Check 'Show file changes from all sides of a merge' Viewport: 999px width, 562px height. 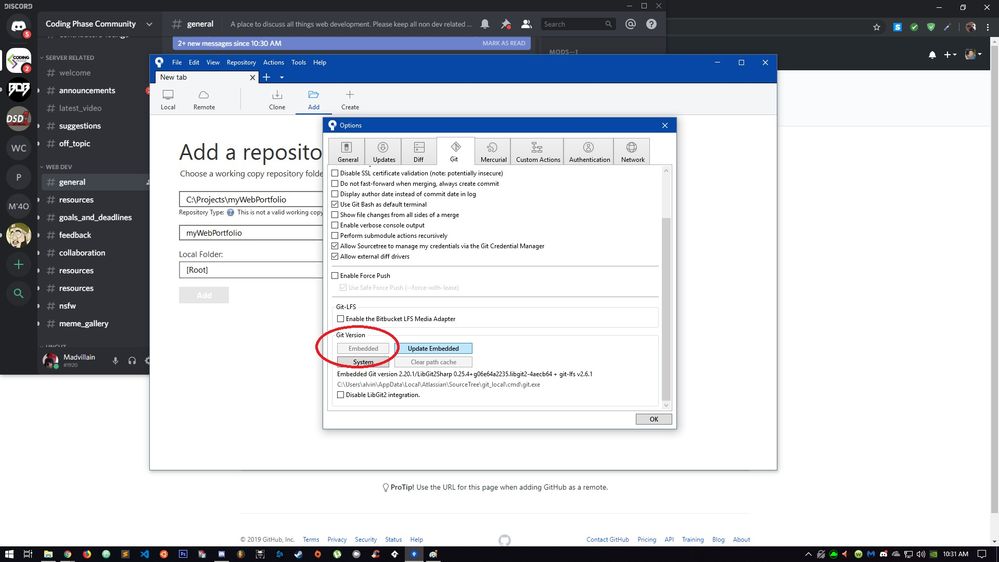pos(334,215)
